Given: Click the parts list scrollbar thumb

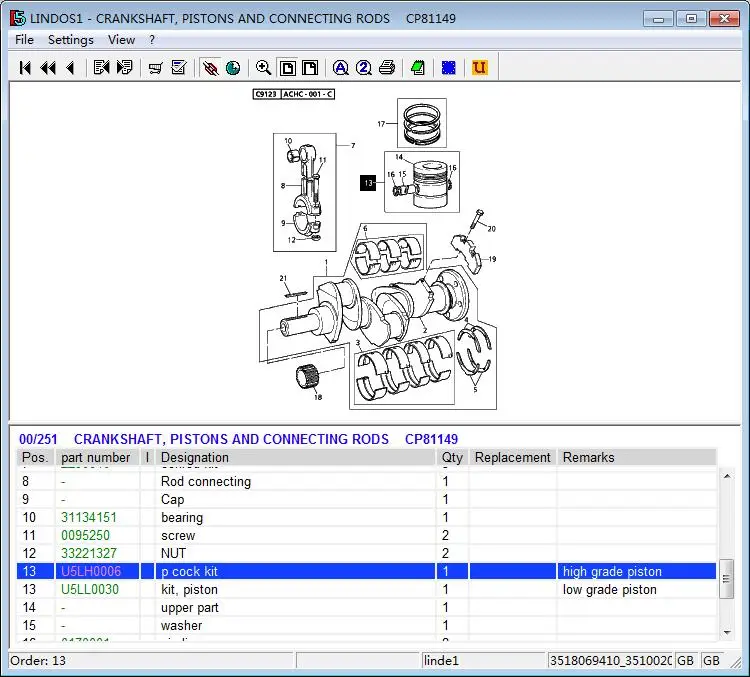Looking at the screenshot, I should 727,579.
